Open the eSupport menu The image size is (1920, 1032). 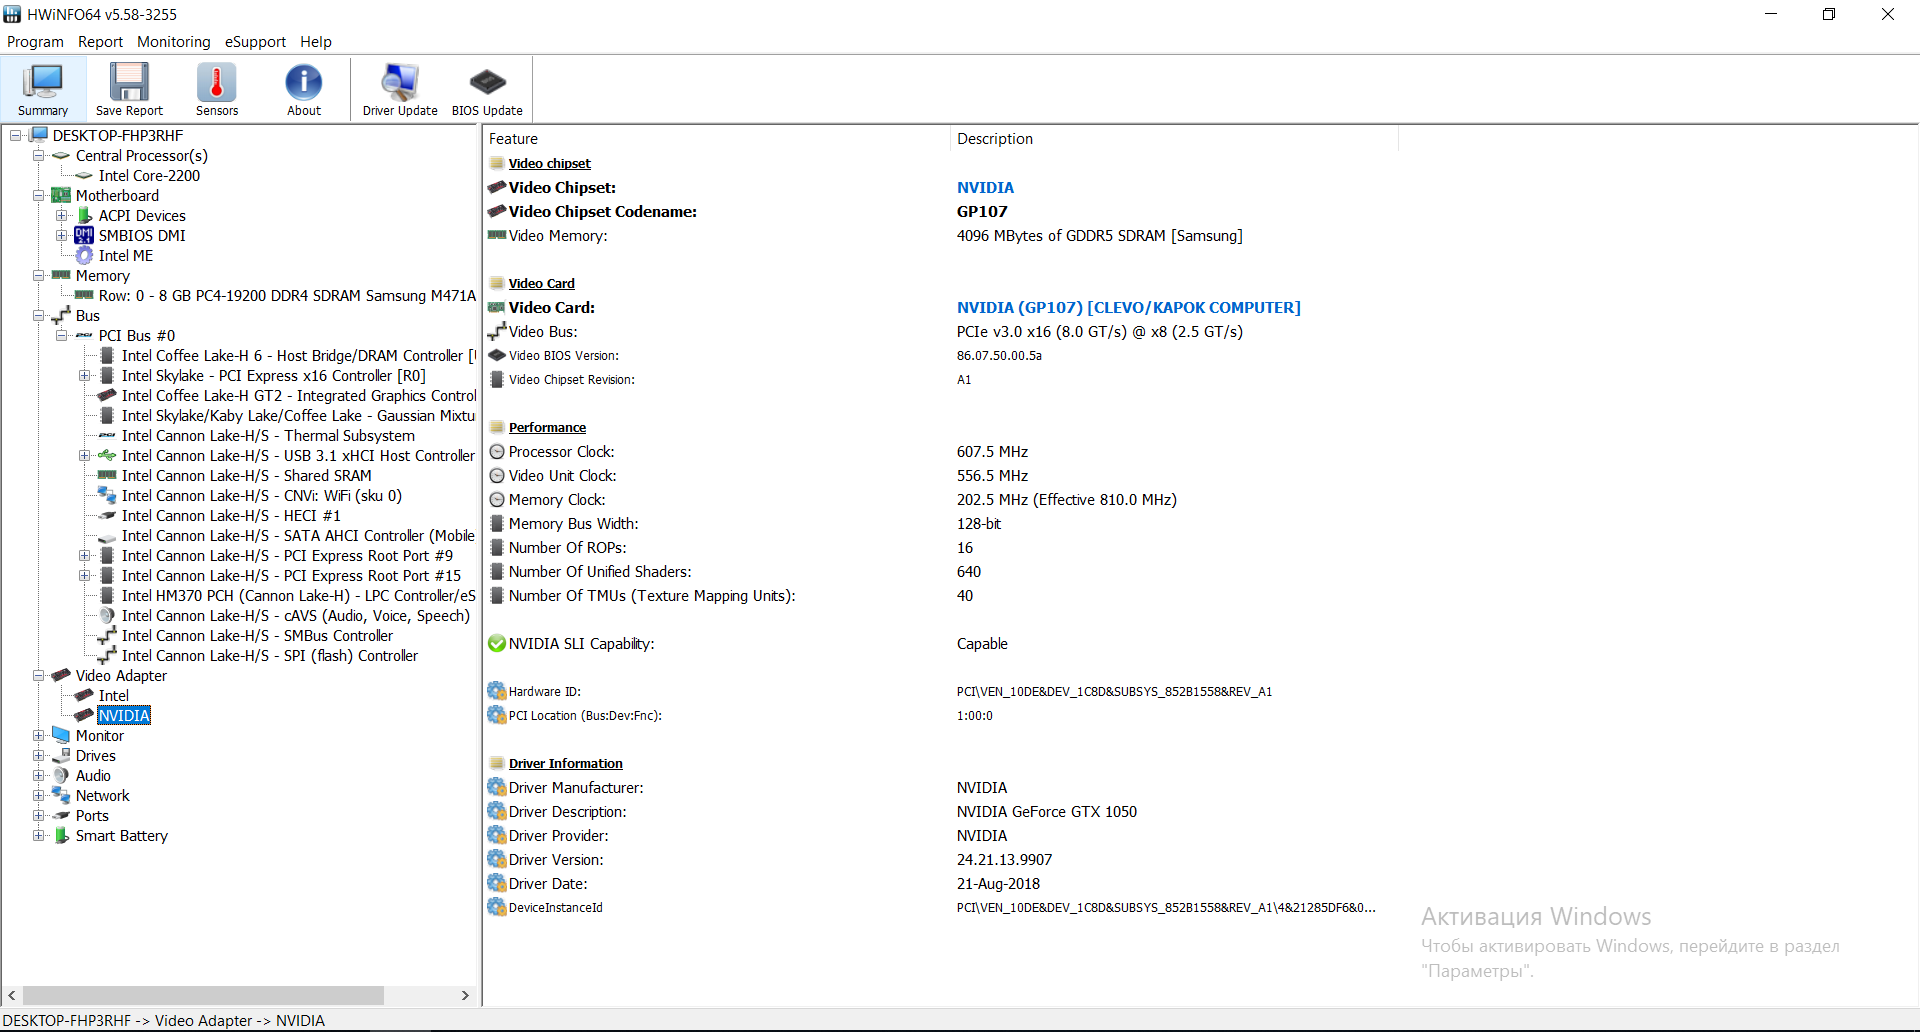pos(255,42)
